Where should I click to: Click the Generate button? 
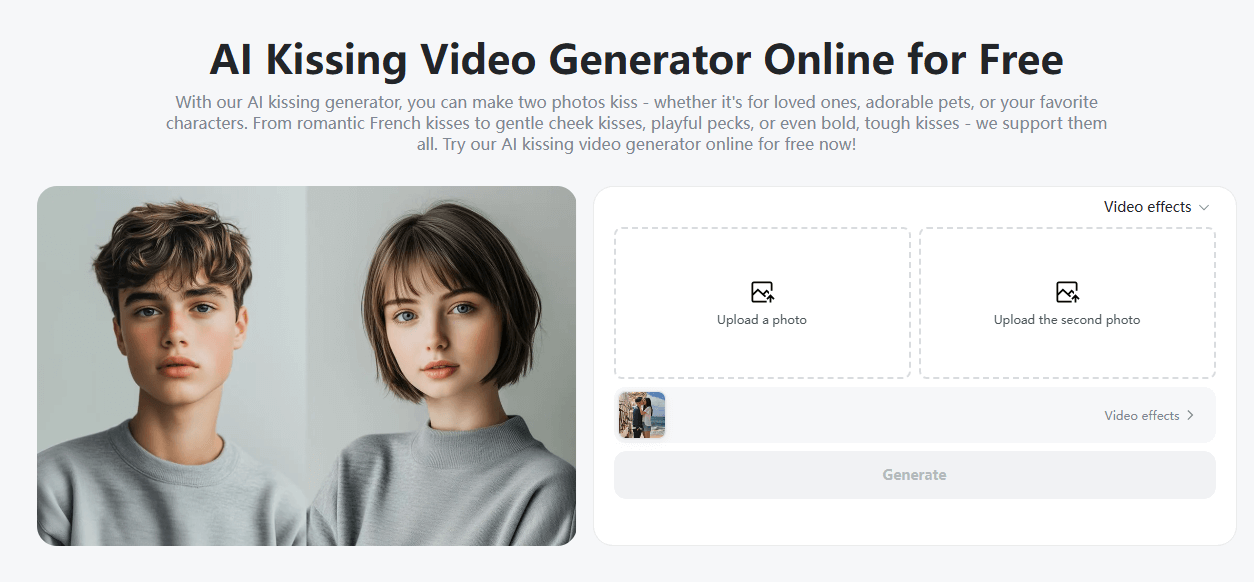[x=913, y=474]
